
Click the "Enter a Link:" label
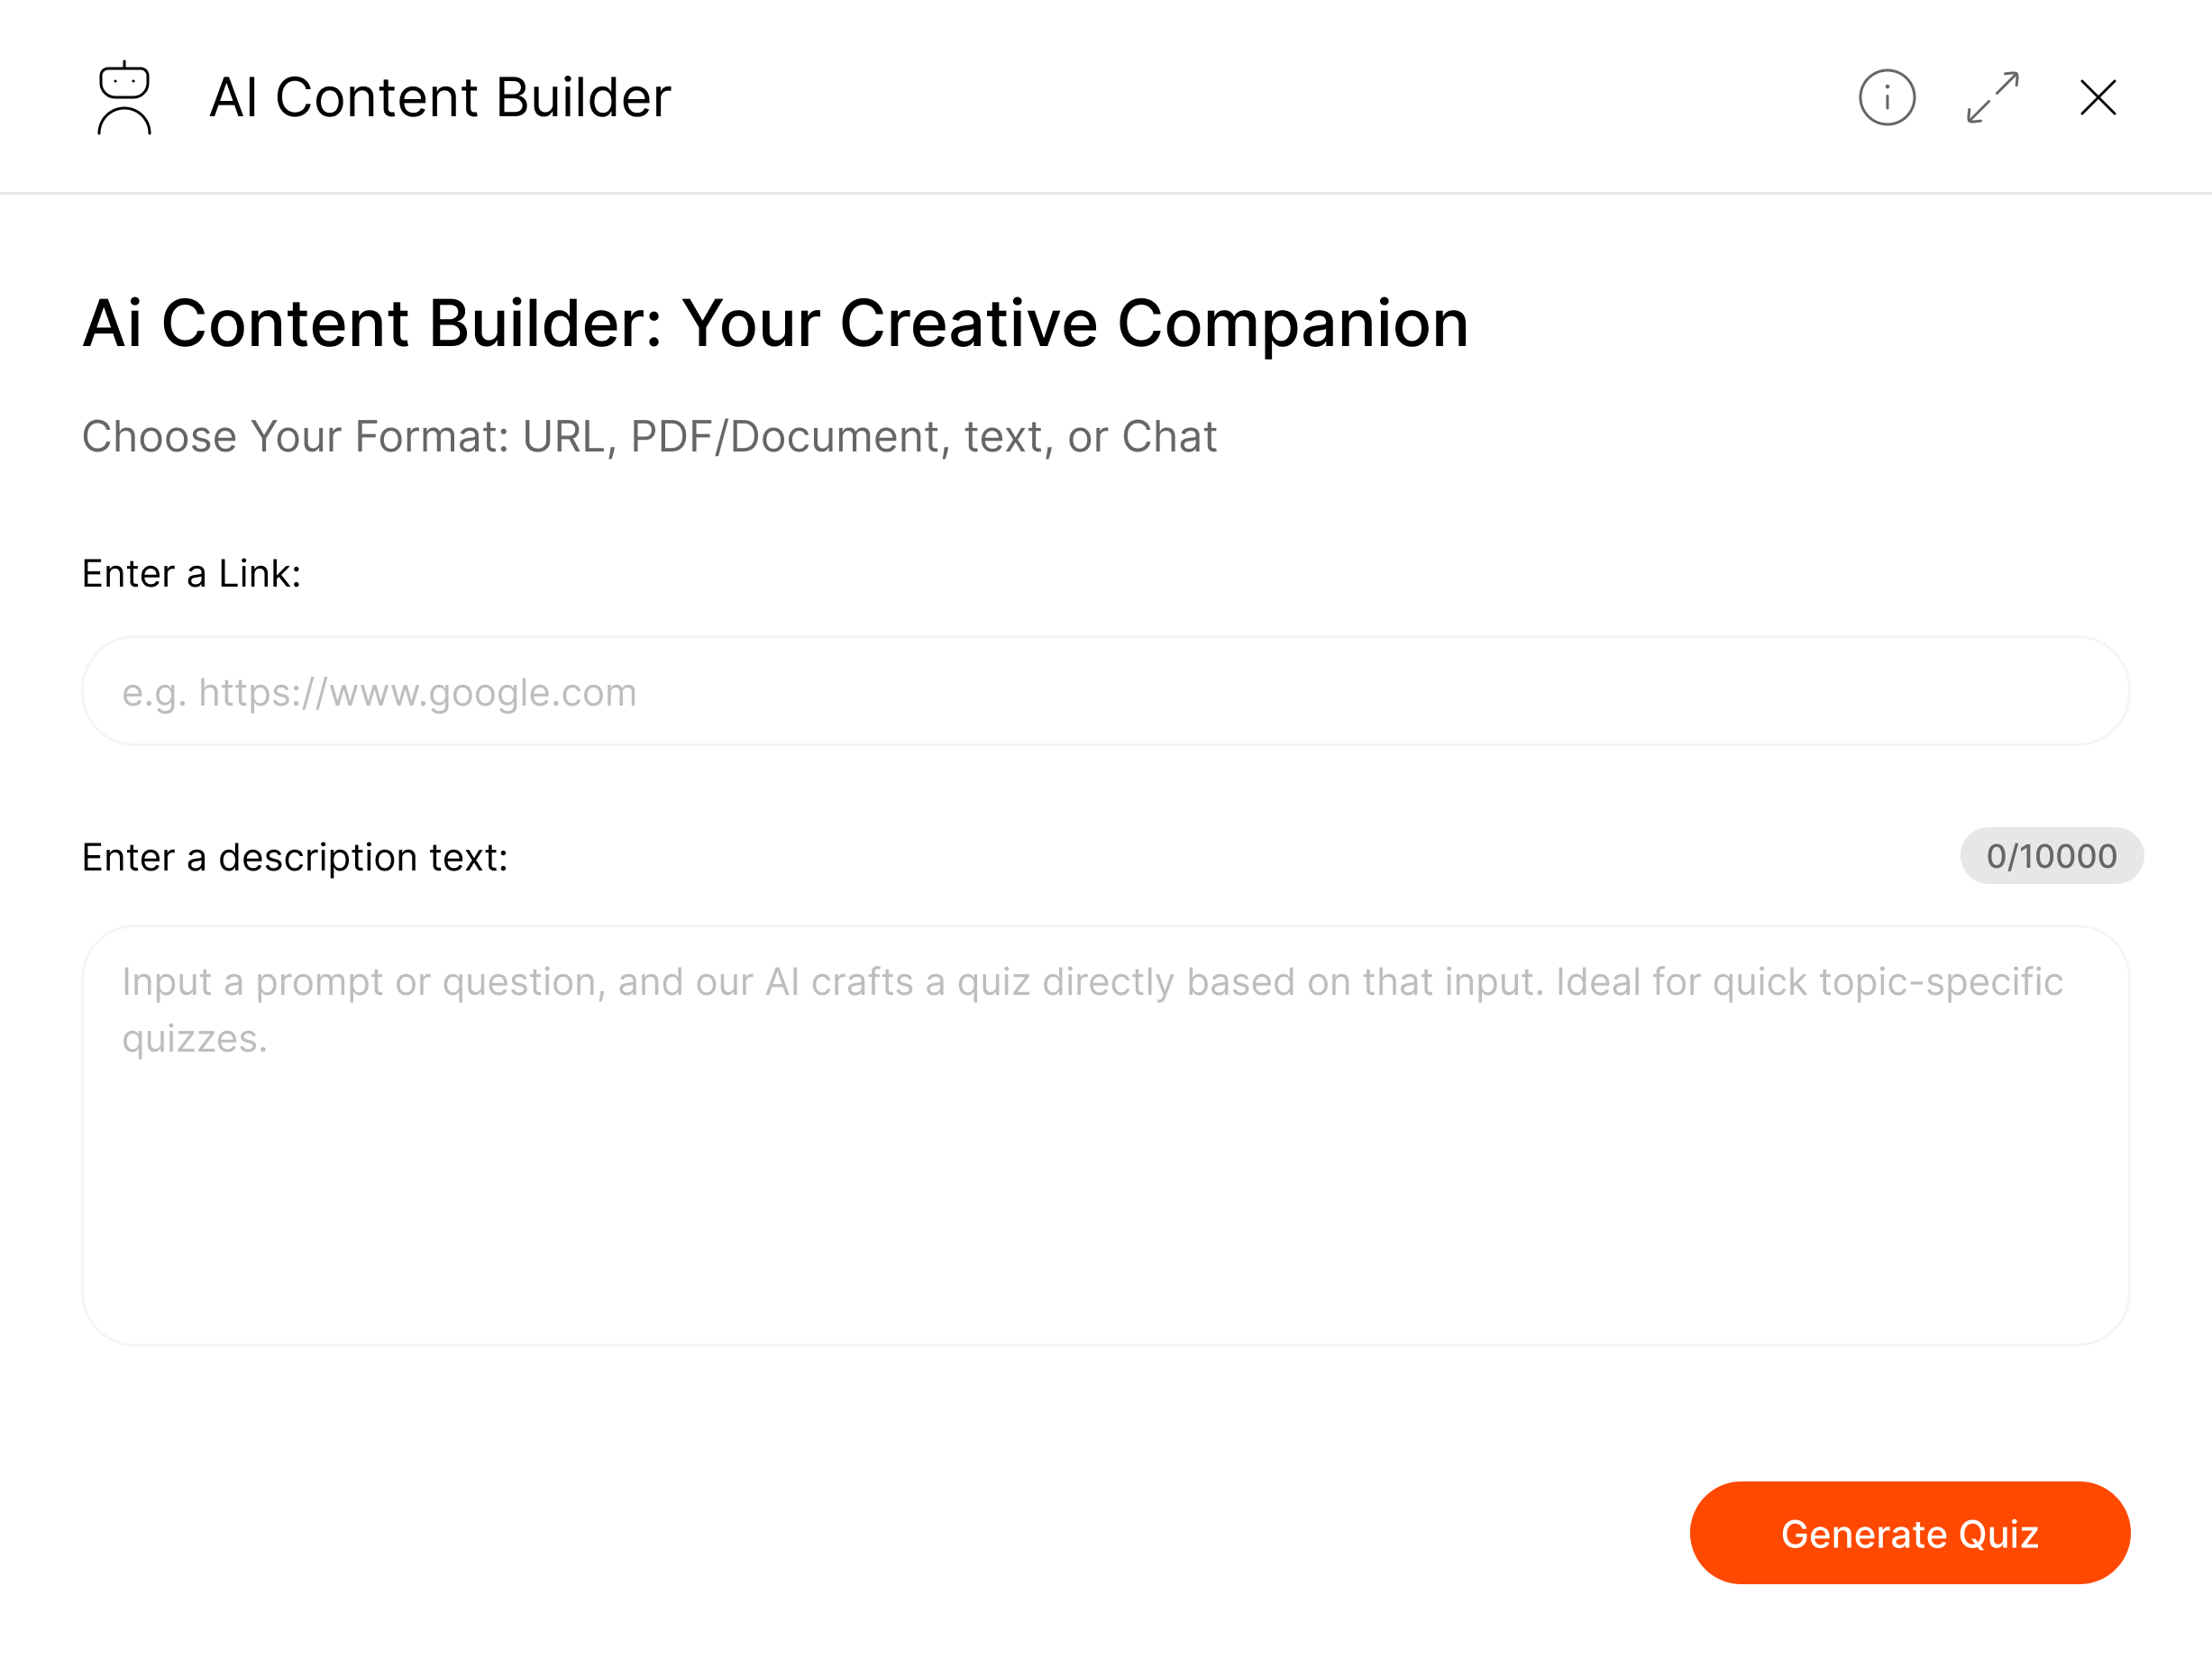[x=191, y=574]
